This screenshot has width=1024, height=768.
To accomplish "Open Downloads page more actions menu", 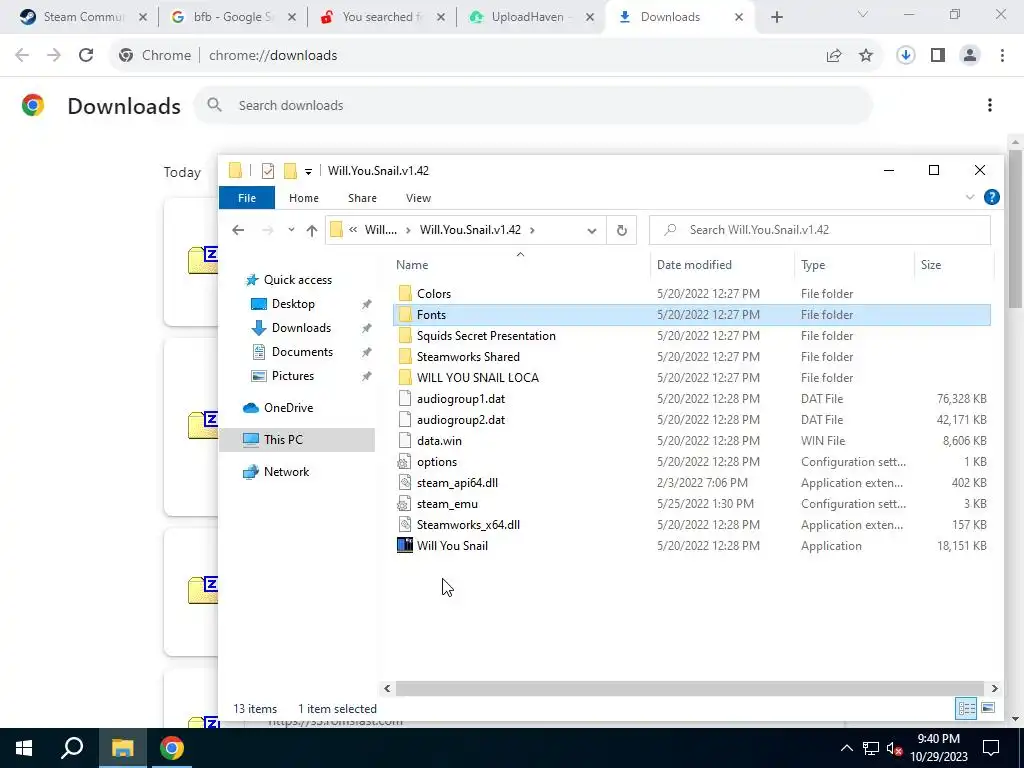I will pyautogui.click(x=989, y=105).
